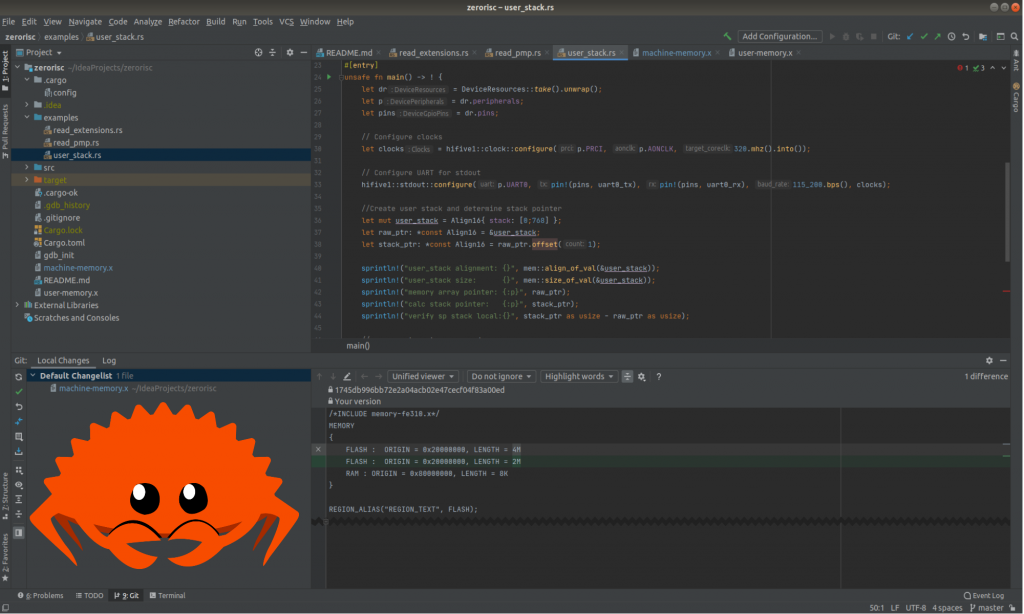This screenshot has height=614, width=1024.
Task: Push commits using the green arrow Git icon
Action: (x=938, y=35)
